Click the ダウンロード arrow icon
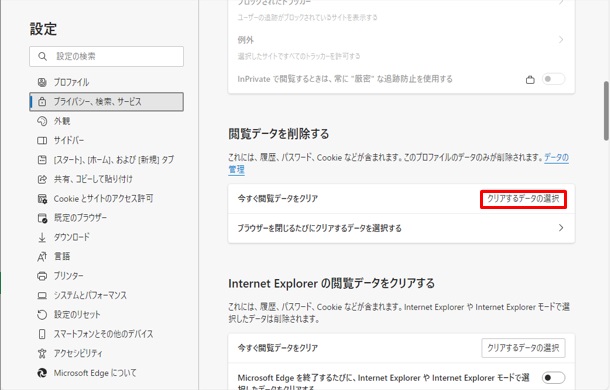 coord(42,237)
